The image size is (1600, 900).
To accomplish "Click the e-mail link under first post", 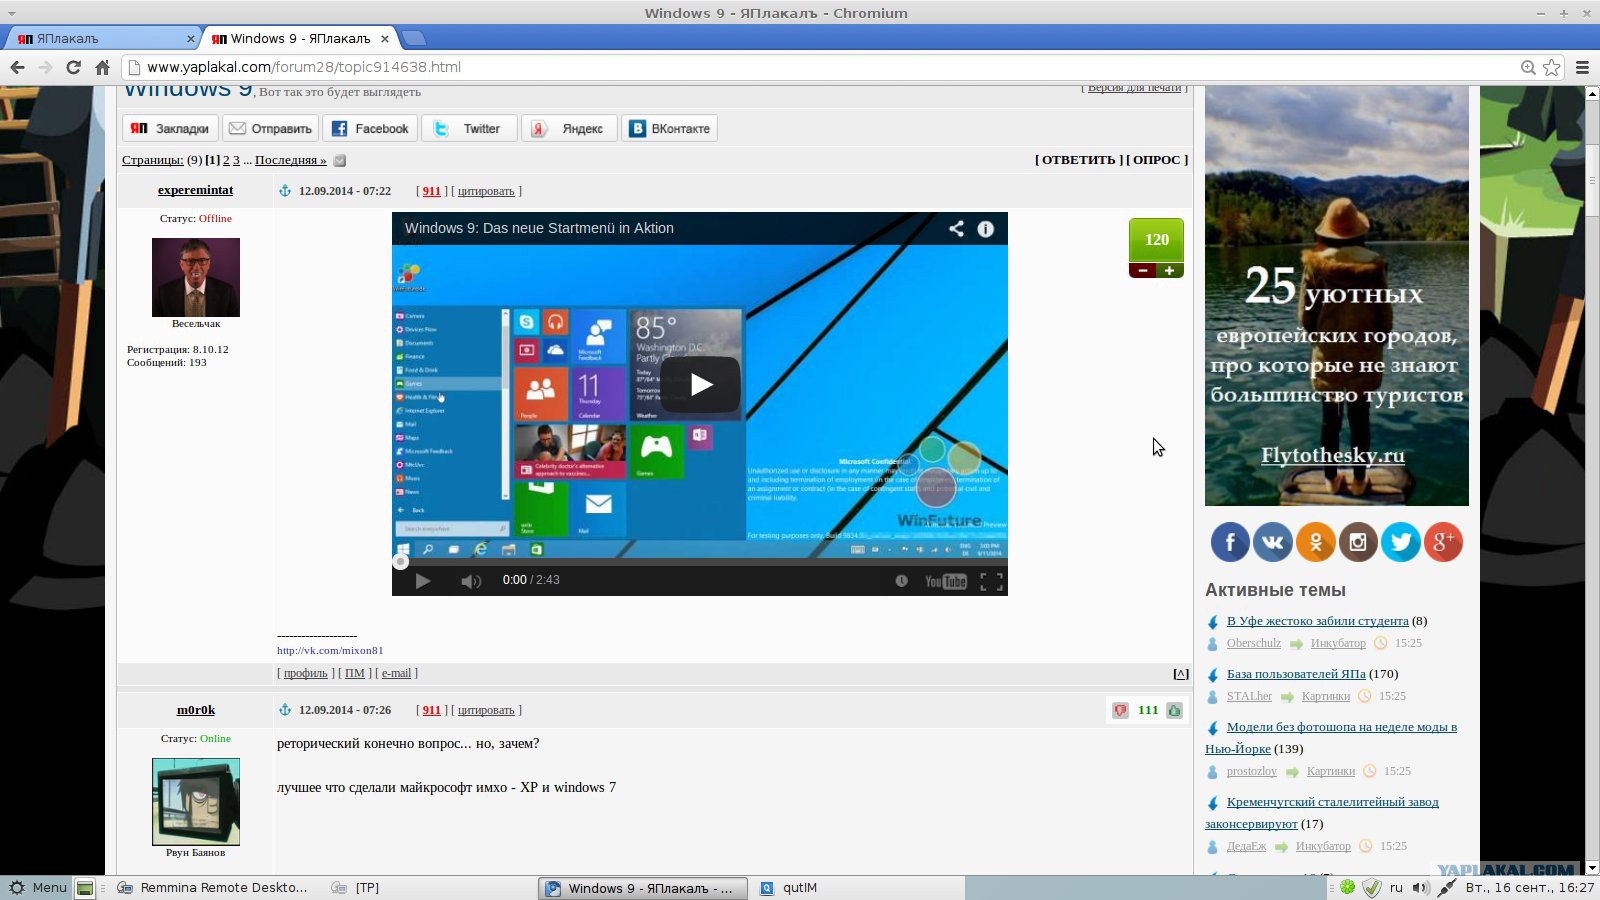I will [396, 673].
